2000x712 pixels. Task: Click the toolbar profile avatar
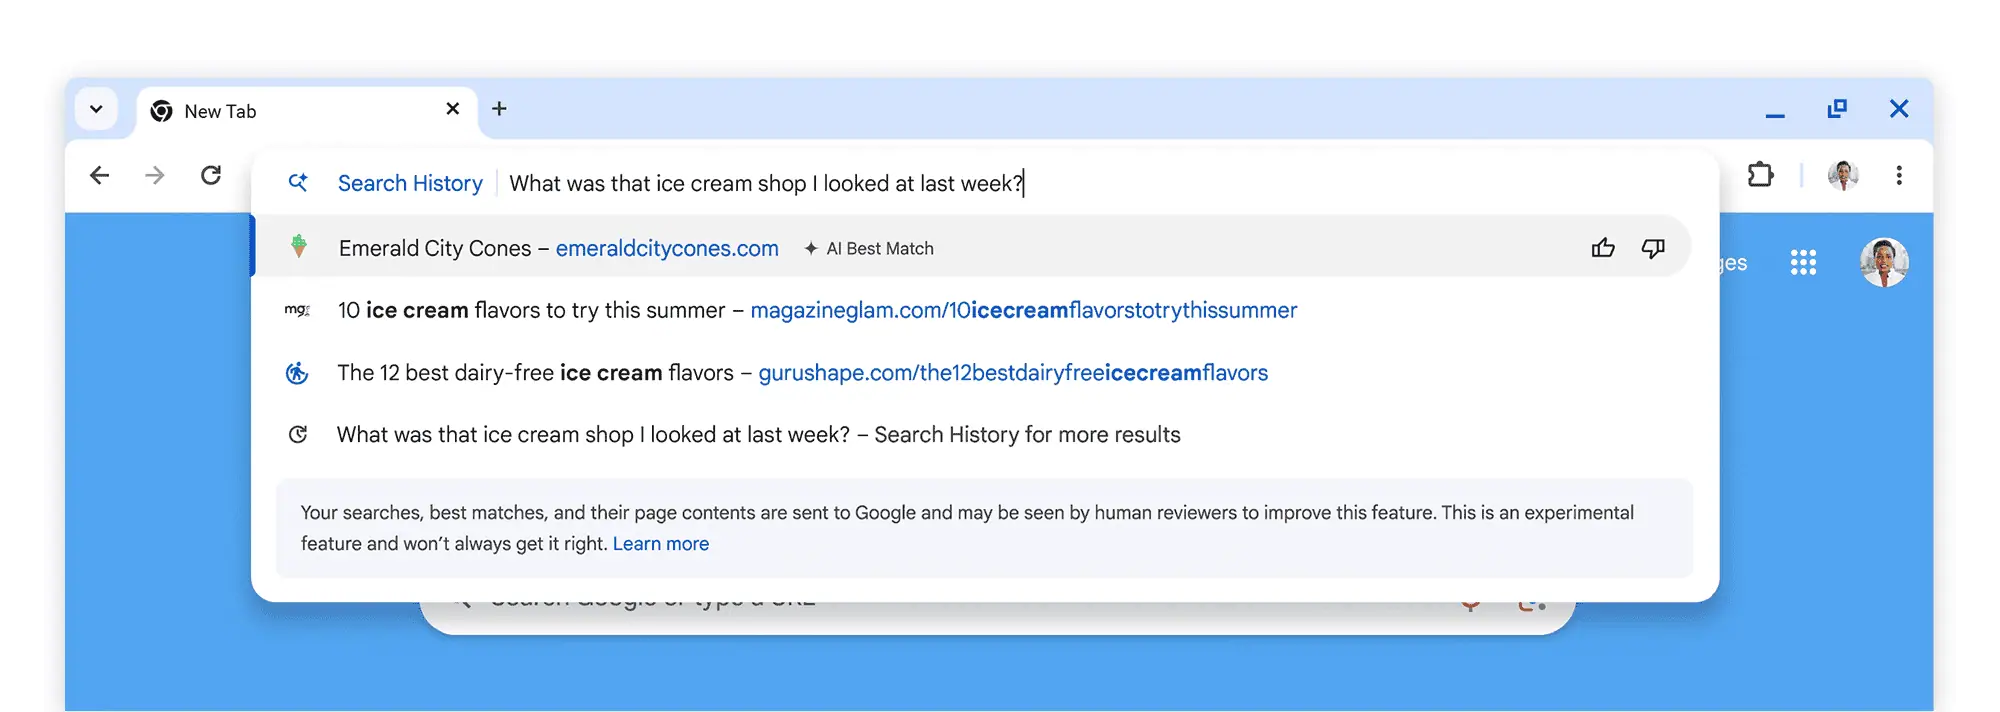tap(1842, 176)
